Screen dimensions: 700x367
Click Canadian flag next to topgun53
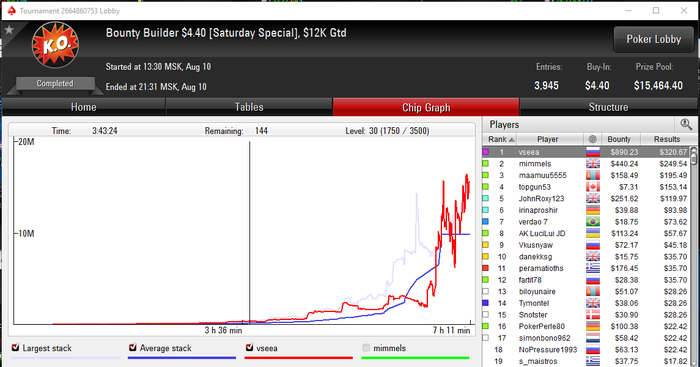[x=593, y=187]
